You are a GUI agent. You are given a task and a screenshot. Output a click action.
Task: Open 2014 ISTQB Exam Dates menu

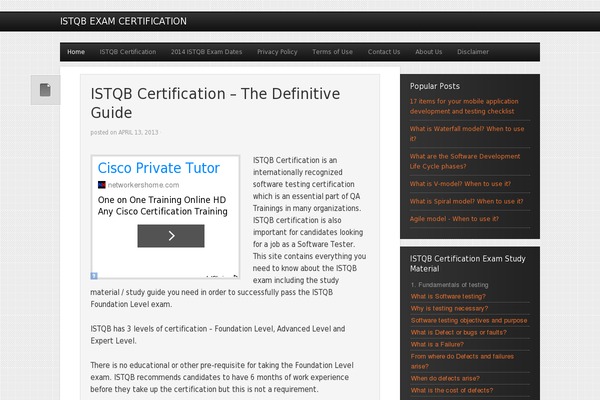click(x=206, y=52)
